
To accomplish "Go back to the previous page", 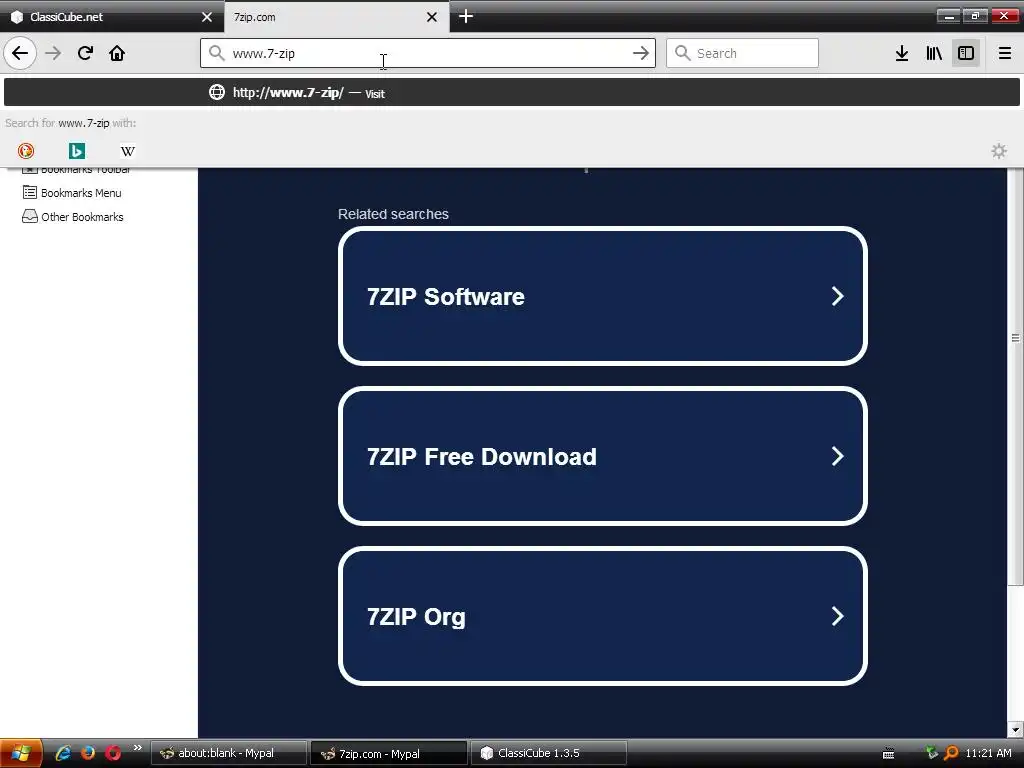I will [20, 53].
